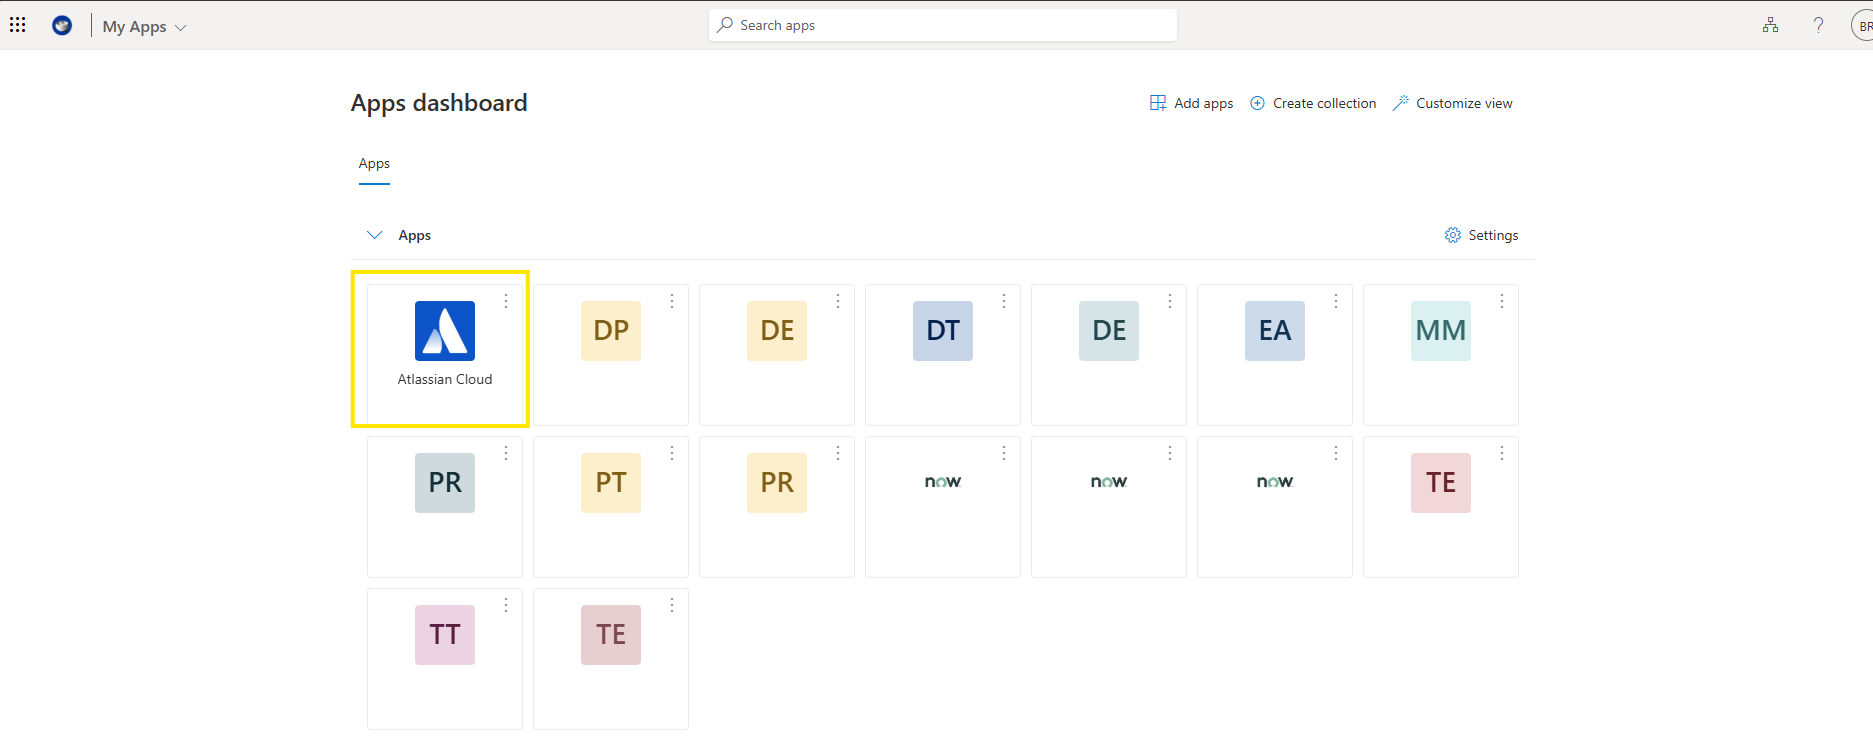Click Add apps button

point(1191,103)
